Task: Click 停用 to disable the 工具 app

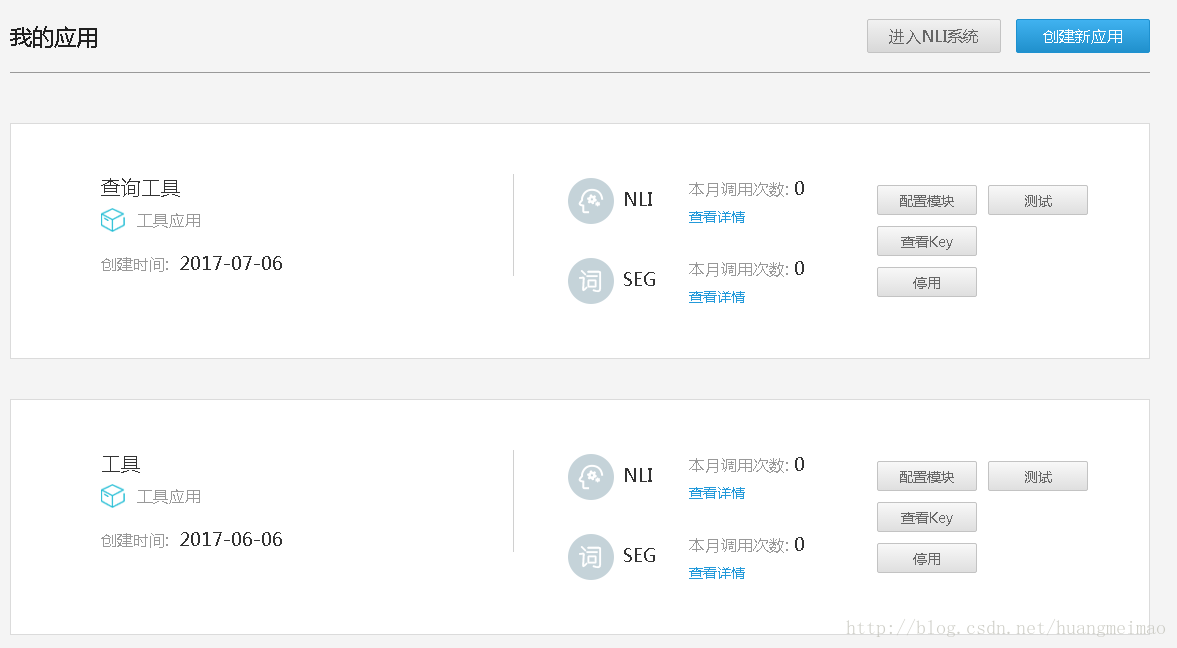Action: click(x=927, y=559)
